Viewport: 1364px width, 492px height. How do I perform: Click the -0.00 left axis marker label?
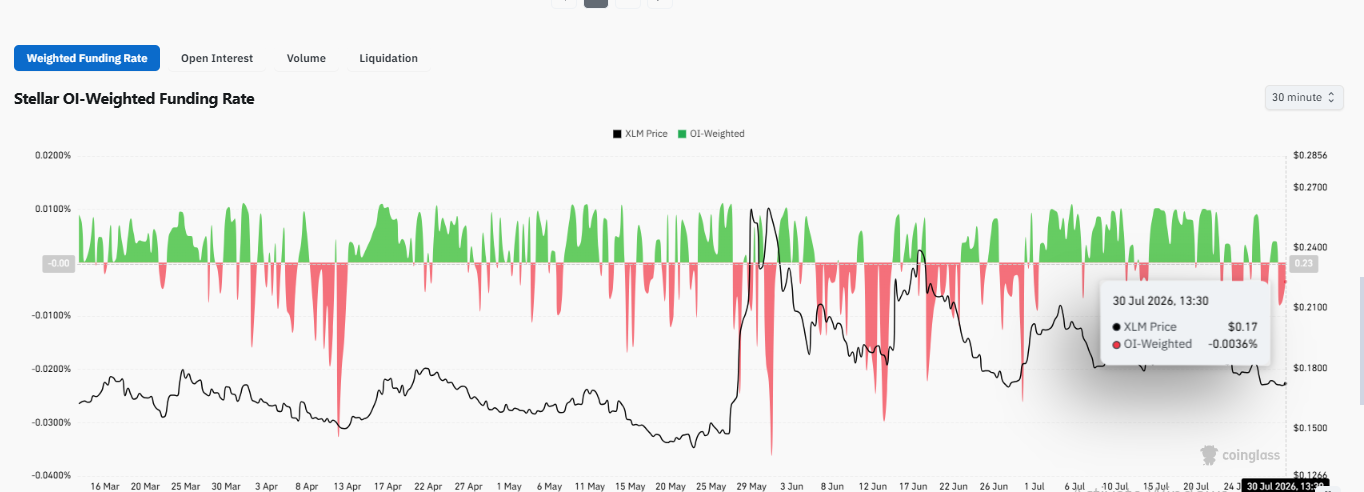tap(59, 264)
